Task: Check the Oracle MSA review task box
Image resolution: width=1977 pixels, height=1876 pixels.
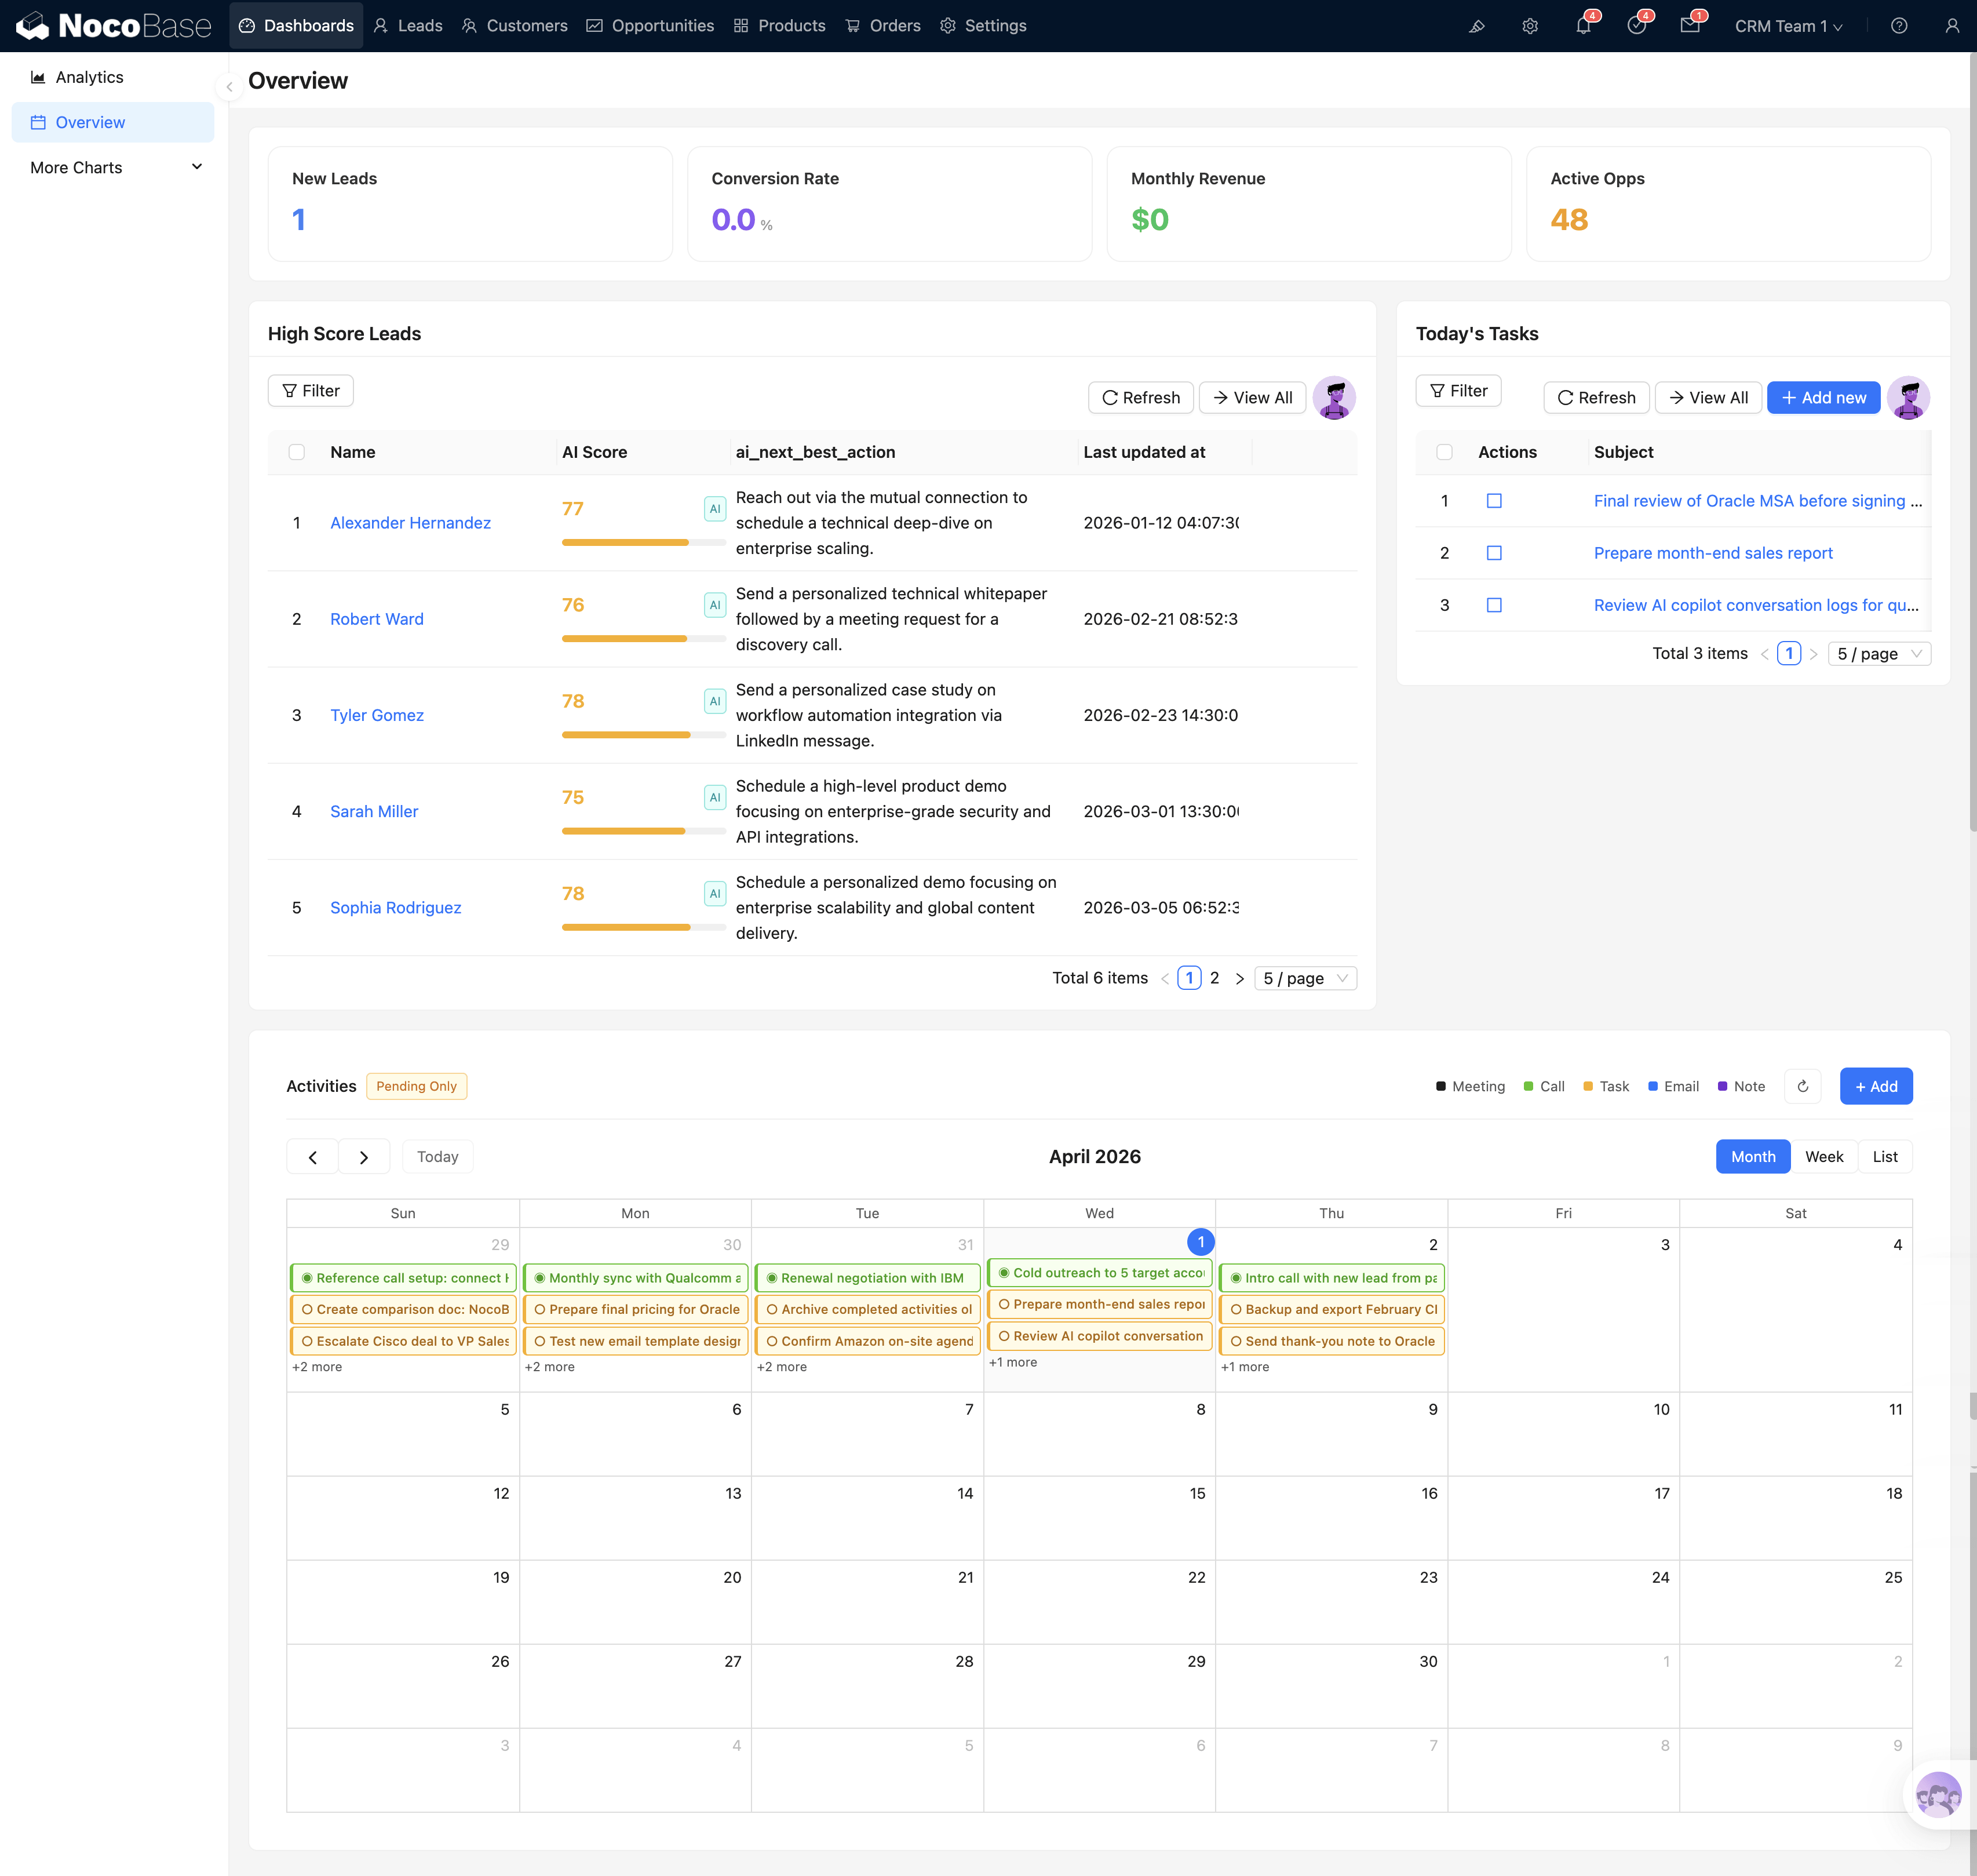Action: 1494,501
